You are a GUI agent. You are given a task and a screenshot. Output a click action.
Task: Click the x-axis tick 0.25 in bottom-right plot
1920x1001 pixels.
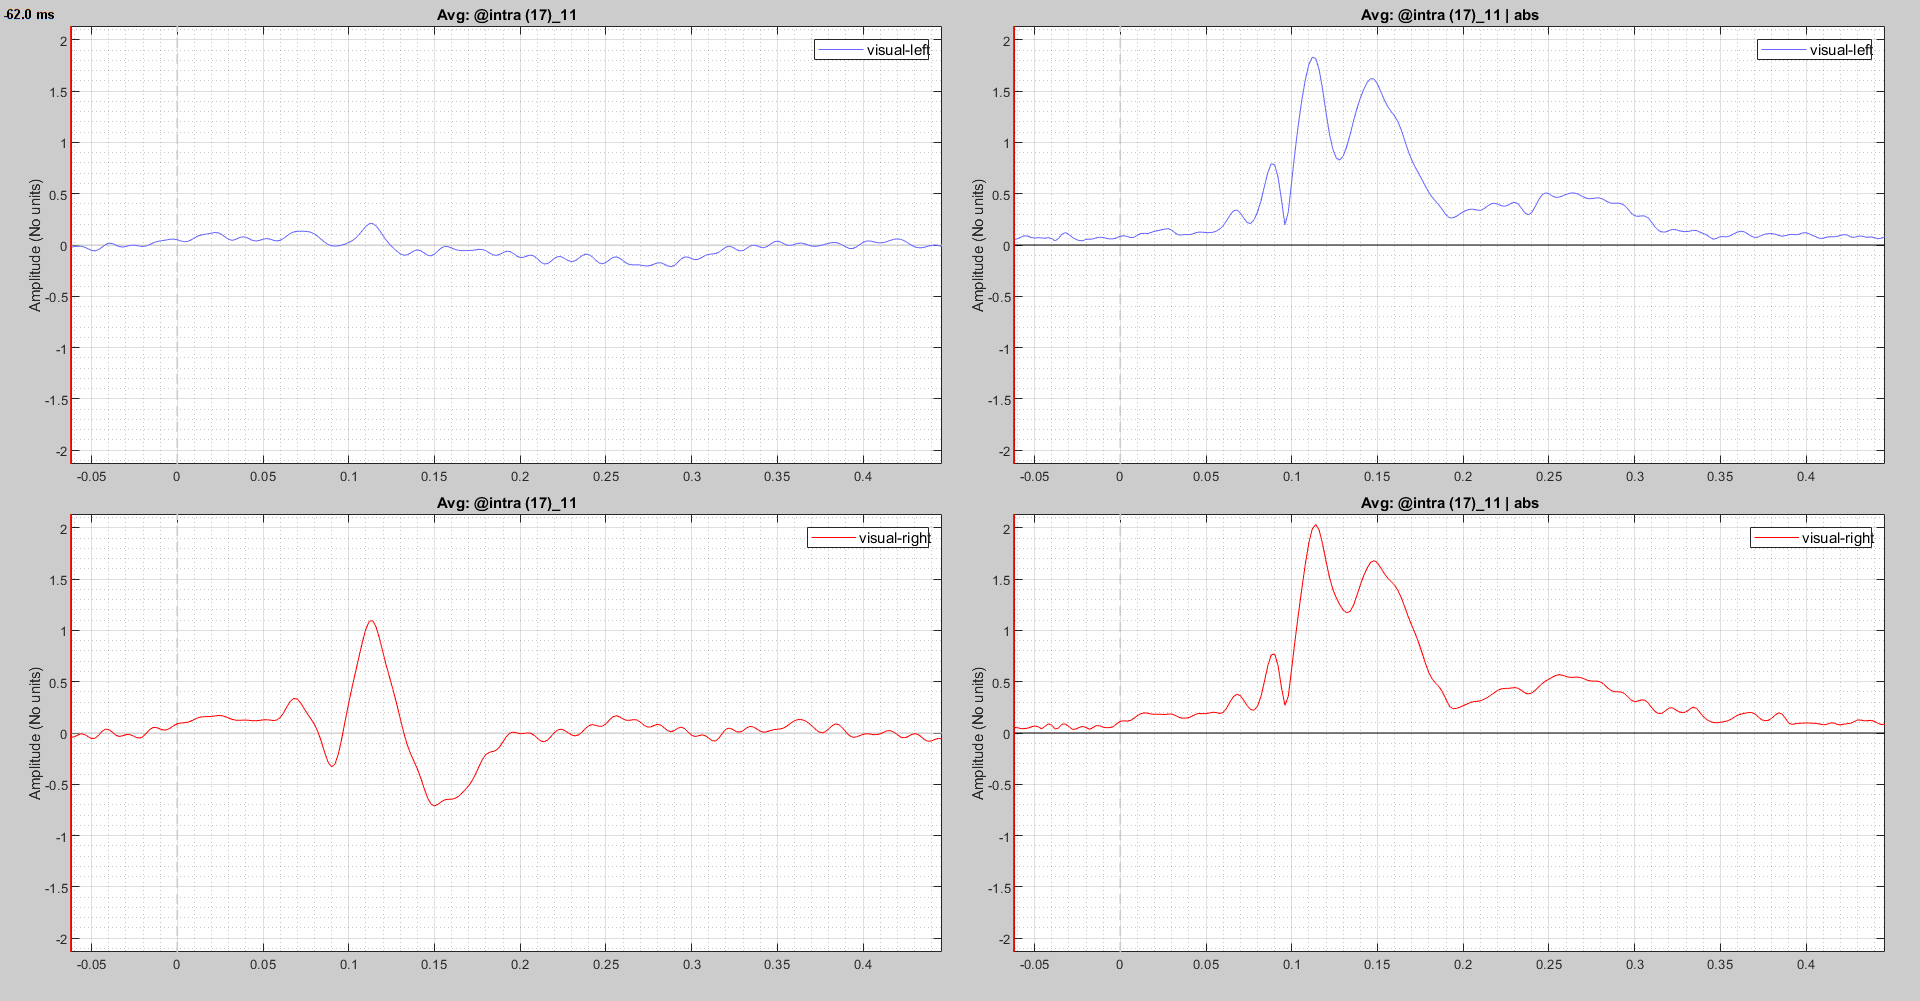pyautogui.click(x=1549, y=965)
